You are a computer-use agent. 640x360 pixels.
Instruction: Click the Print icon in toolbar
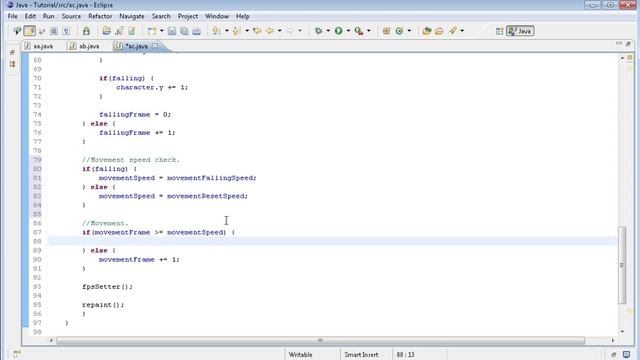196,31
